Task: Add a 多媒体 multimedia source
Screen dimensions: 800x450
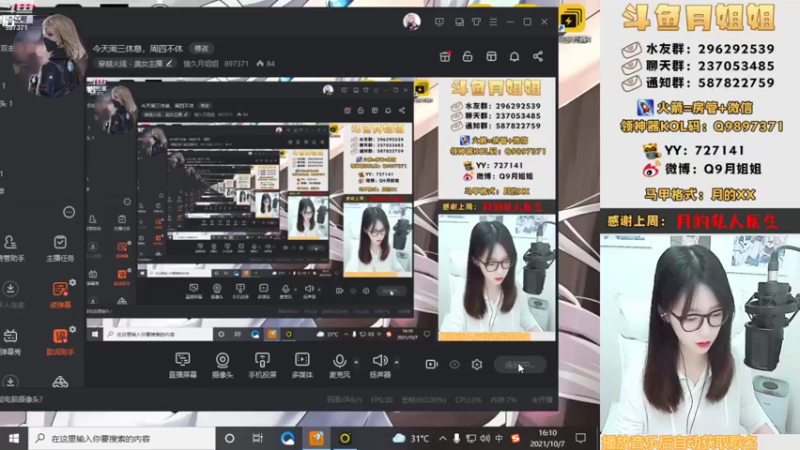Action: pos(302,365)
